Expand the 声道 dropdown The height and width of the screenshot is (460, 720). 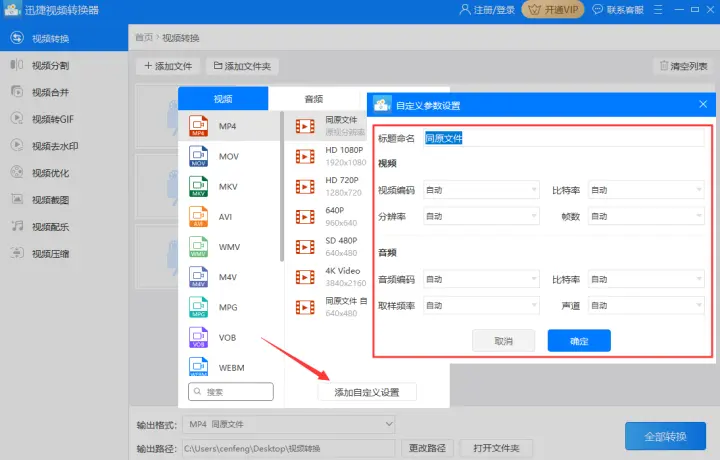tap(646, 305)
